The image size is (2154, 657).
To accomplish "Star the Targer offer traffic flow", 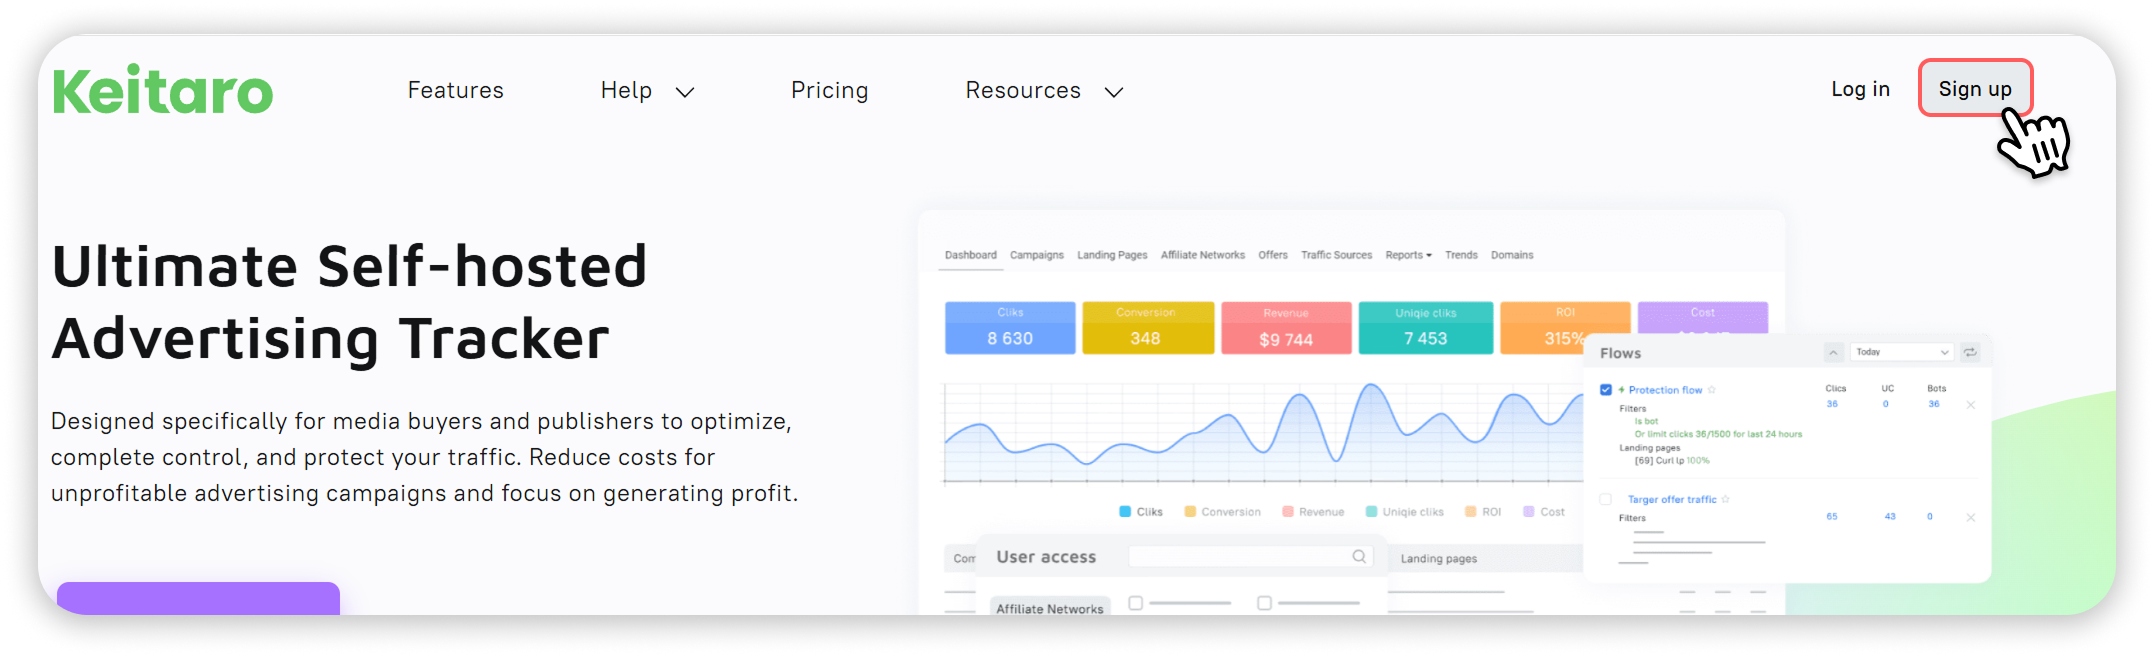I will point(1726,499).
